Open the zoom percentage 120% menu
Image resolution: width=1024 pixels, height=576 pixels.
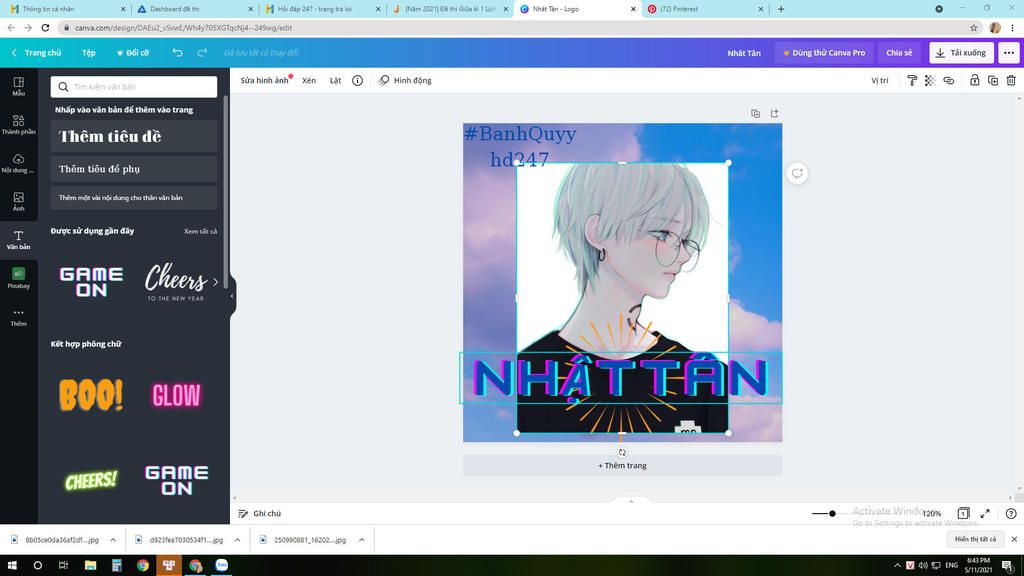(x=932, y=513)
